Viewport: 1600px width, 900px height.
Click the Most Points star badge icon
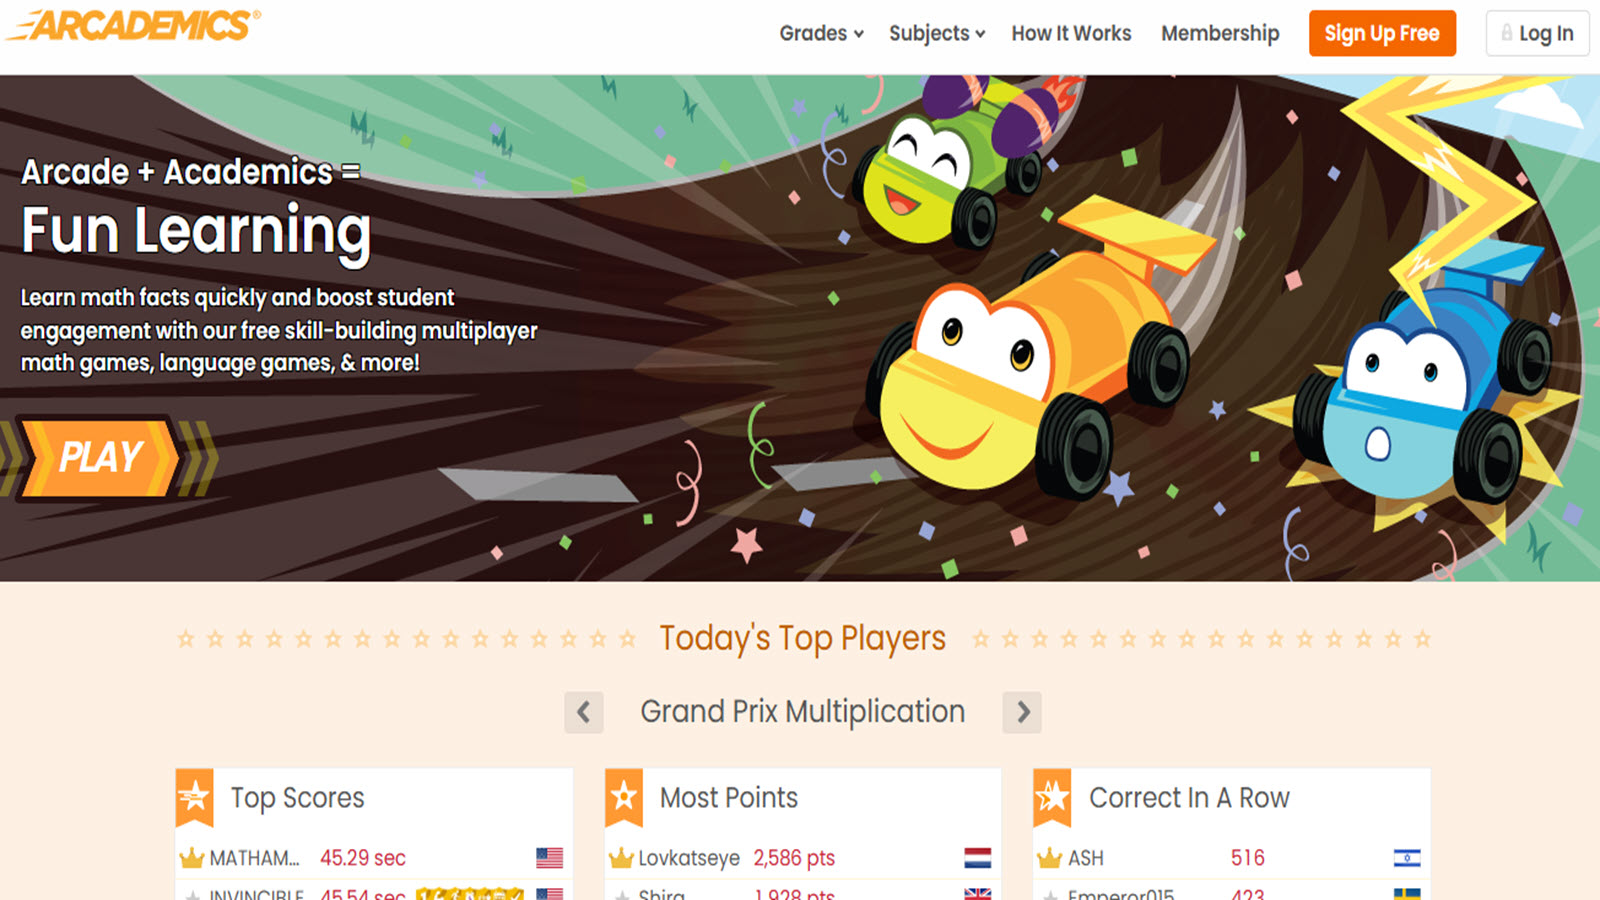click(624, 797)
